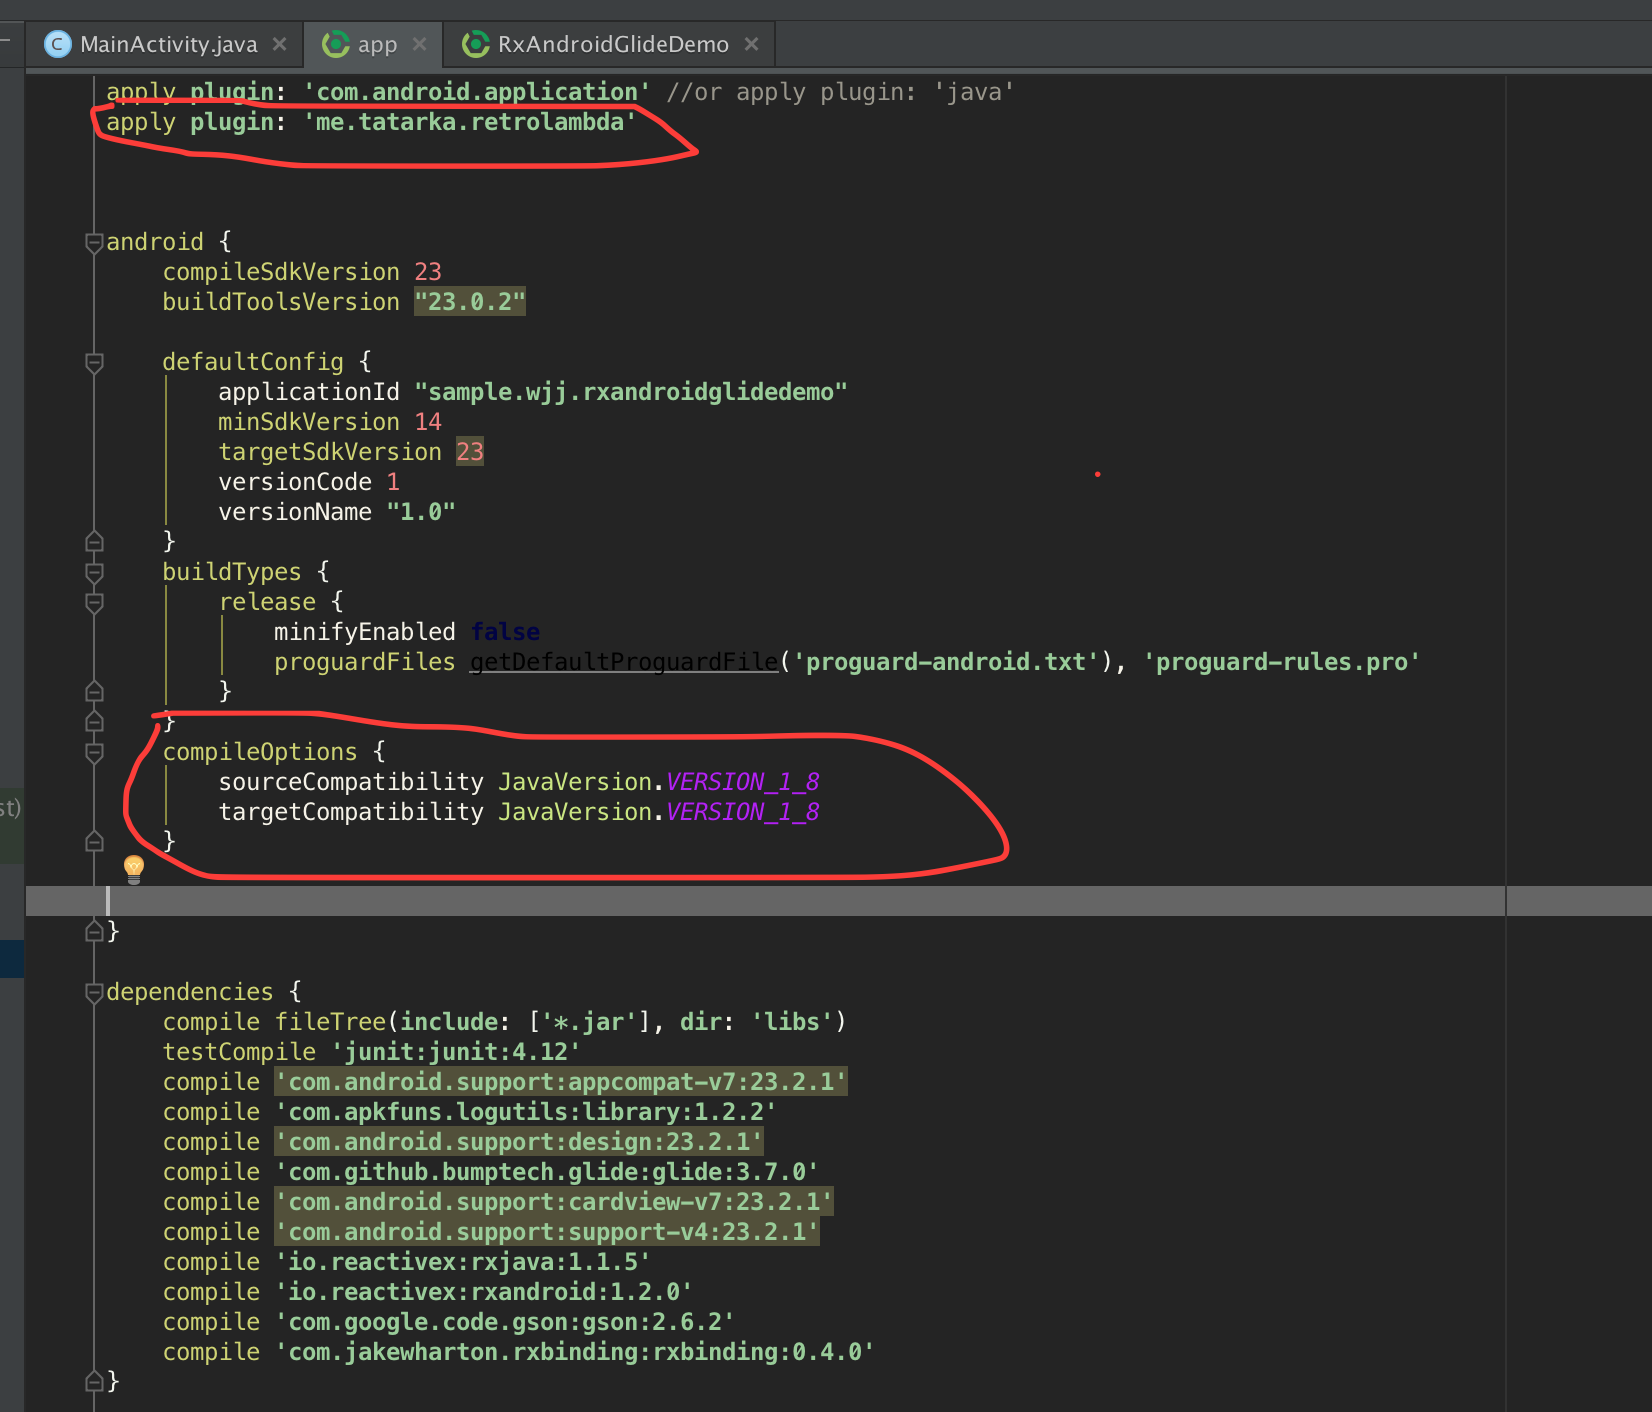
Task: Collapse the buildTypes block
Action: coord(95,572)
